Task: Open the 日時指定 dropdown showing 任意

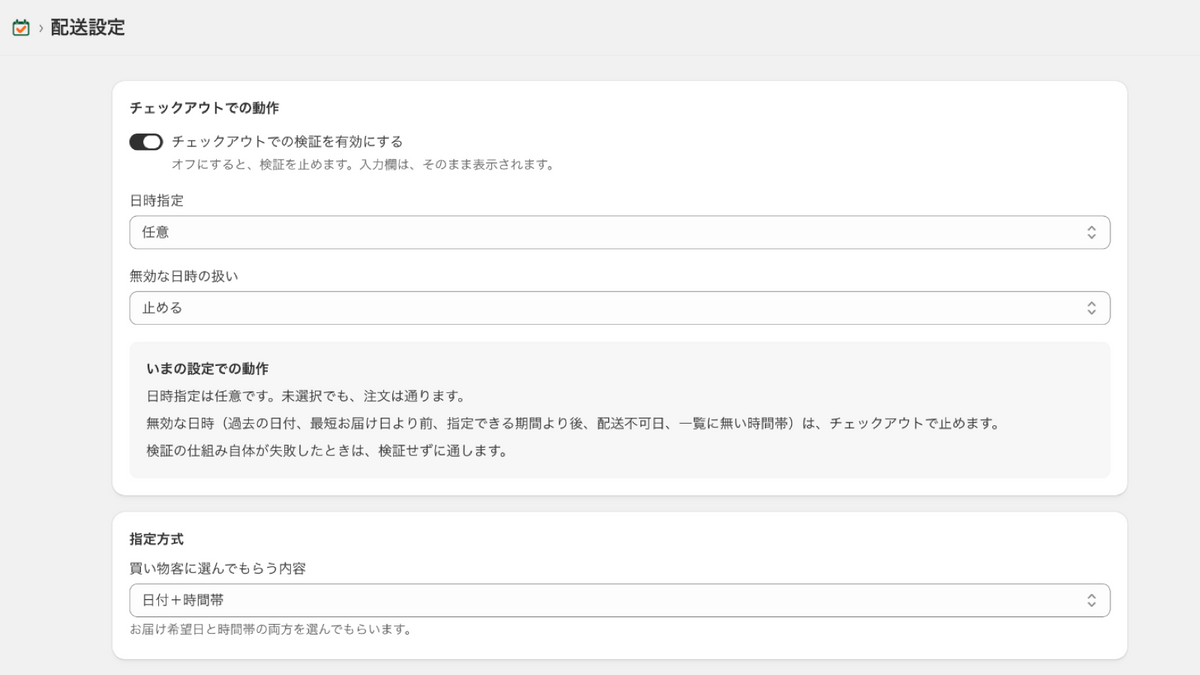Action: click(620, 232)
